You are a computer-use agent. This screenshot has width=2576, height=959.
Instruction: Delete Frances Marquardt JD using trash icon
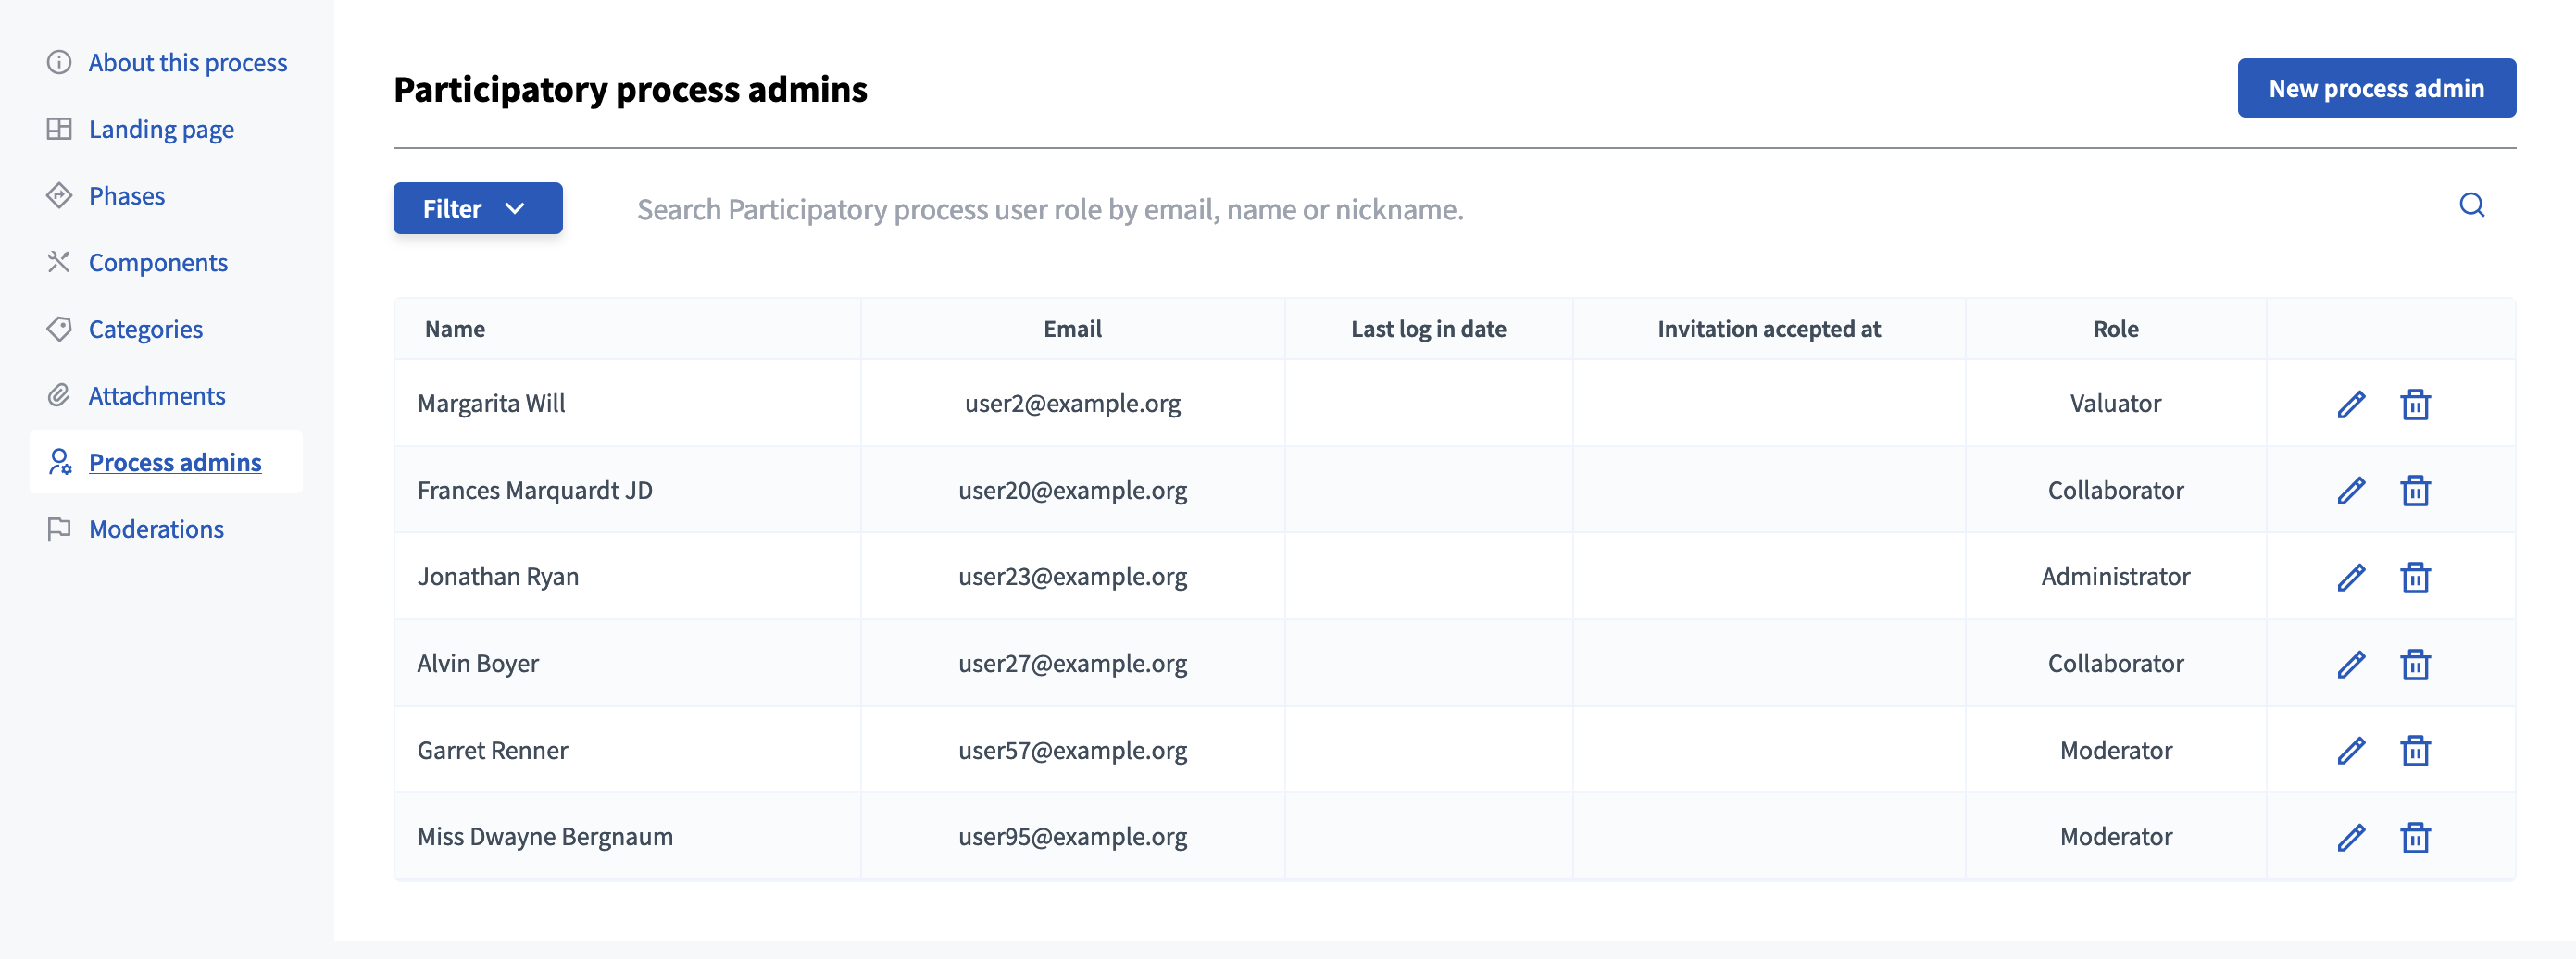pos(2414,491)
